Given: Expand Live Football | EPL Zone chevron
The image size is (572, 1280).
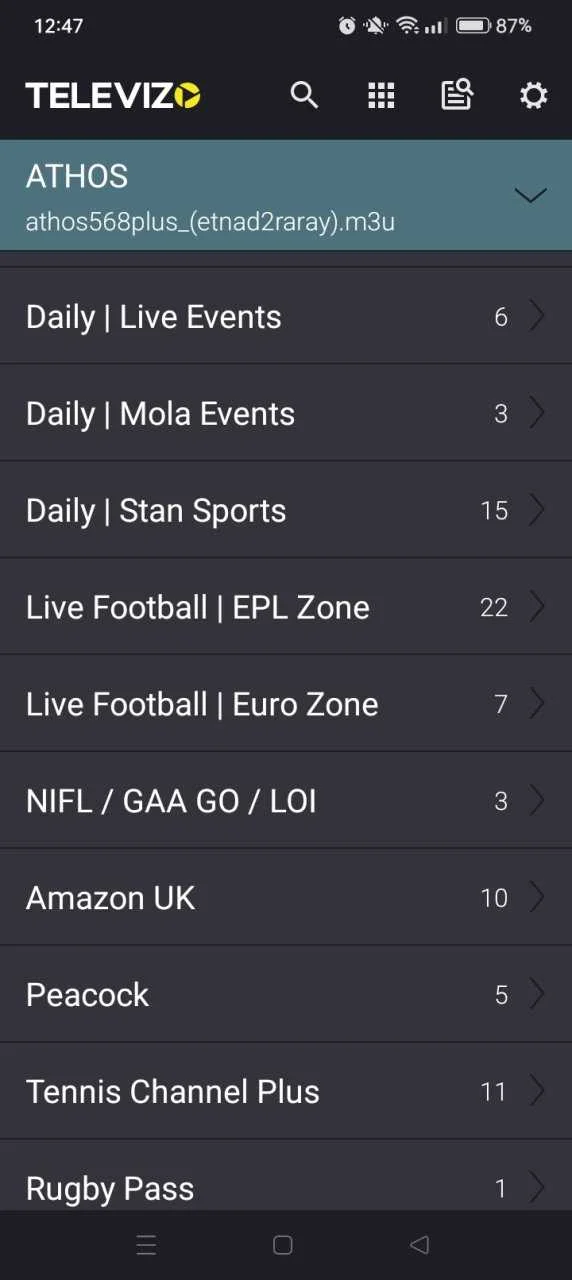Looking at the screenshot, I should click(x=537, y=607).
